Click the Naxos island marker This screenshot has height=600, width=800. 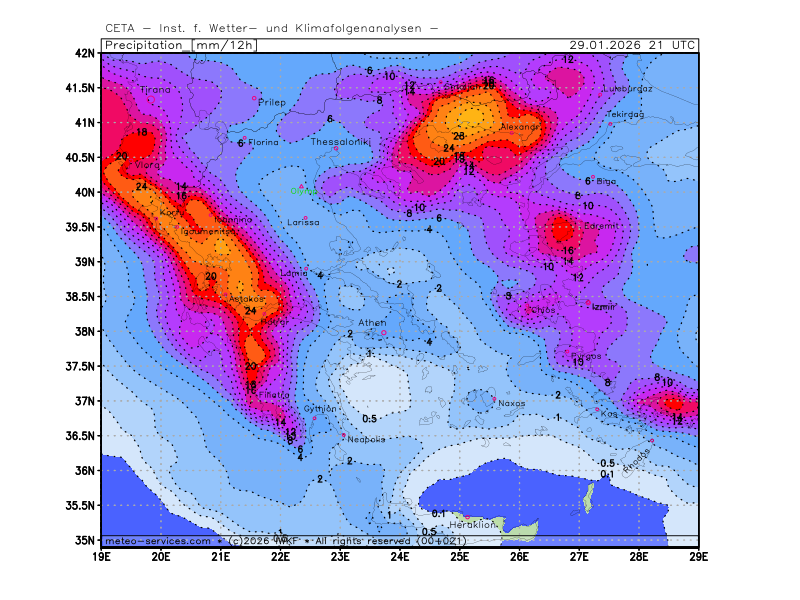[493, 399]
